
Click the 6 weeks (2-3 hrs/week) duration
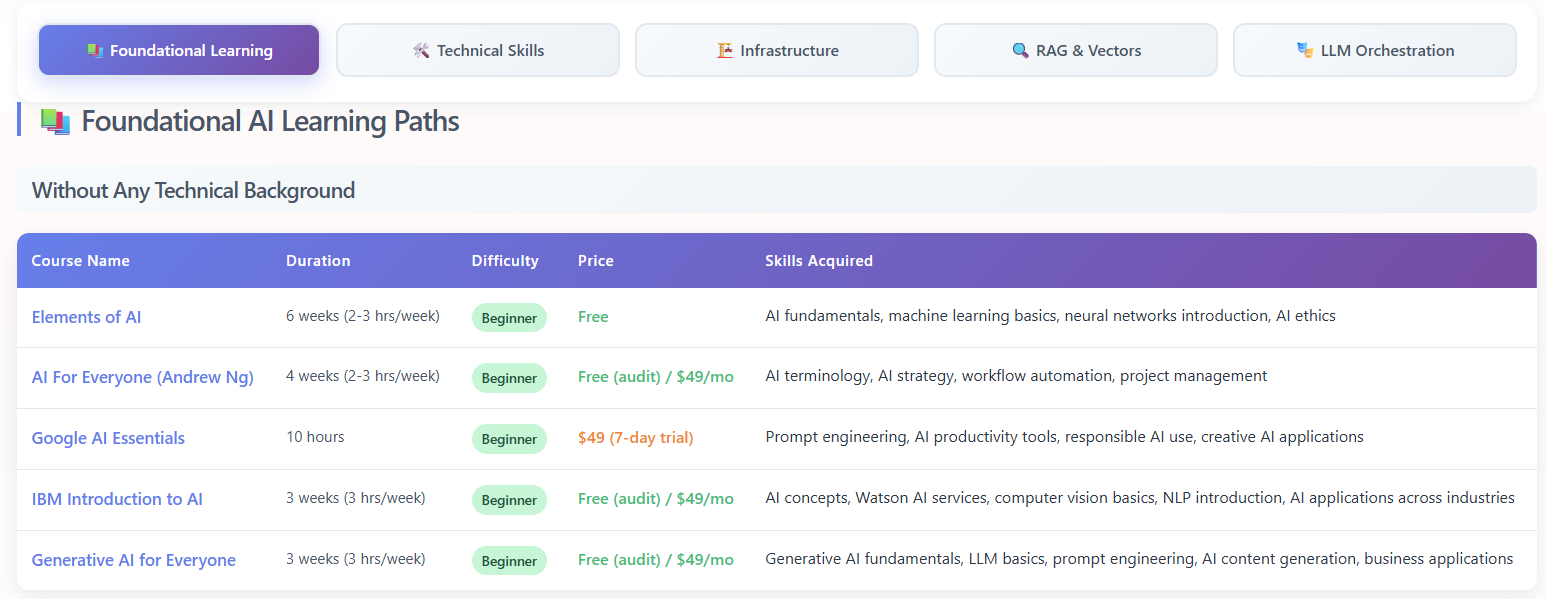coord(363,316)
